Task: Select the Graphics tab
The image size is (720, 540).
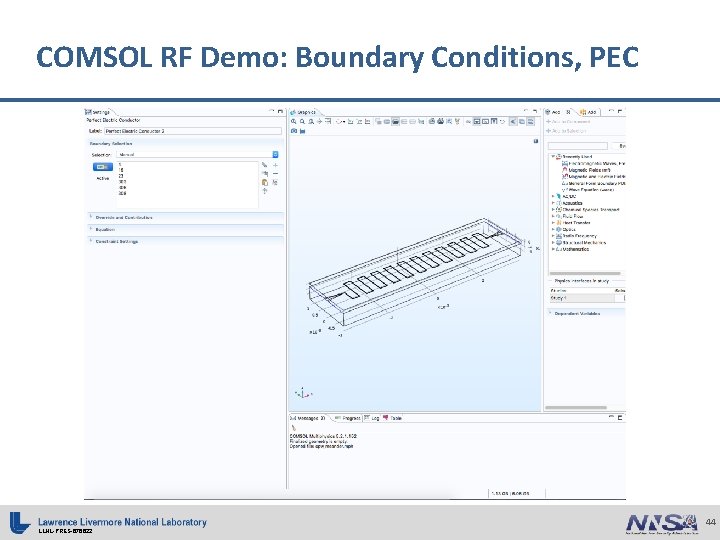Action: pos(304,112)
